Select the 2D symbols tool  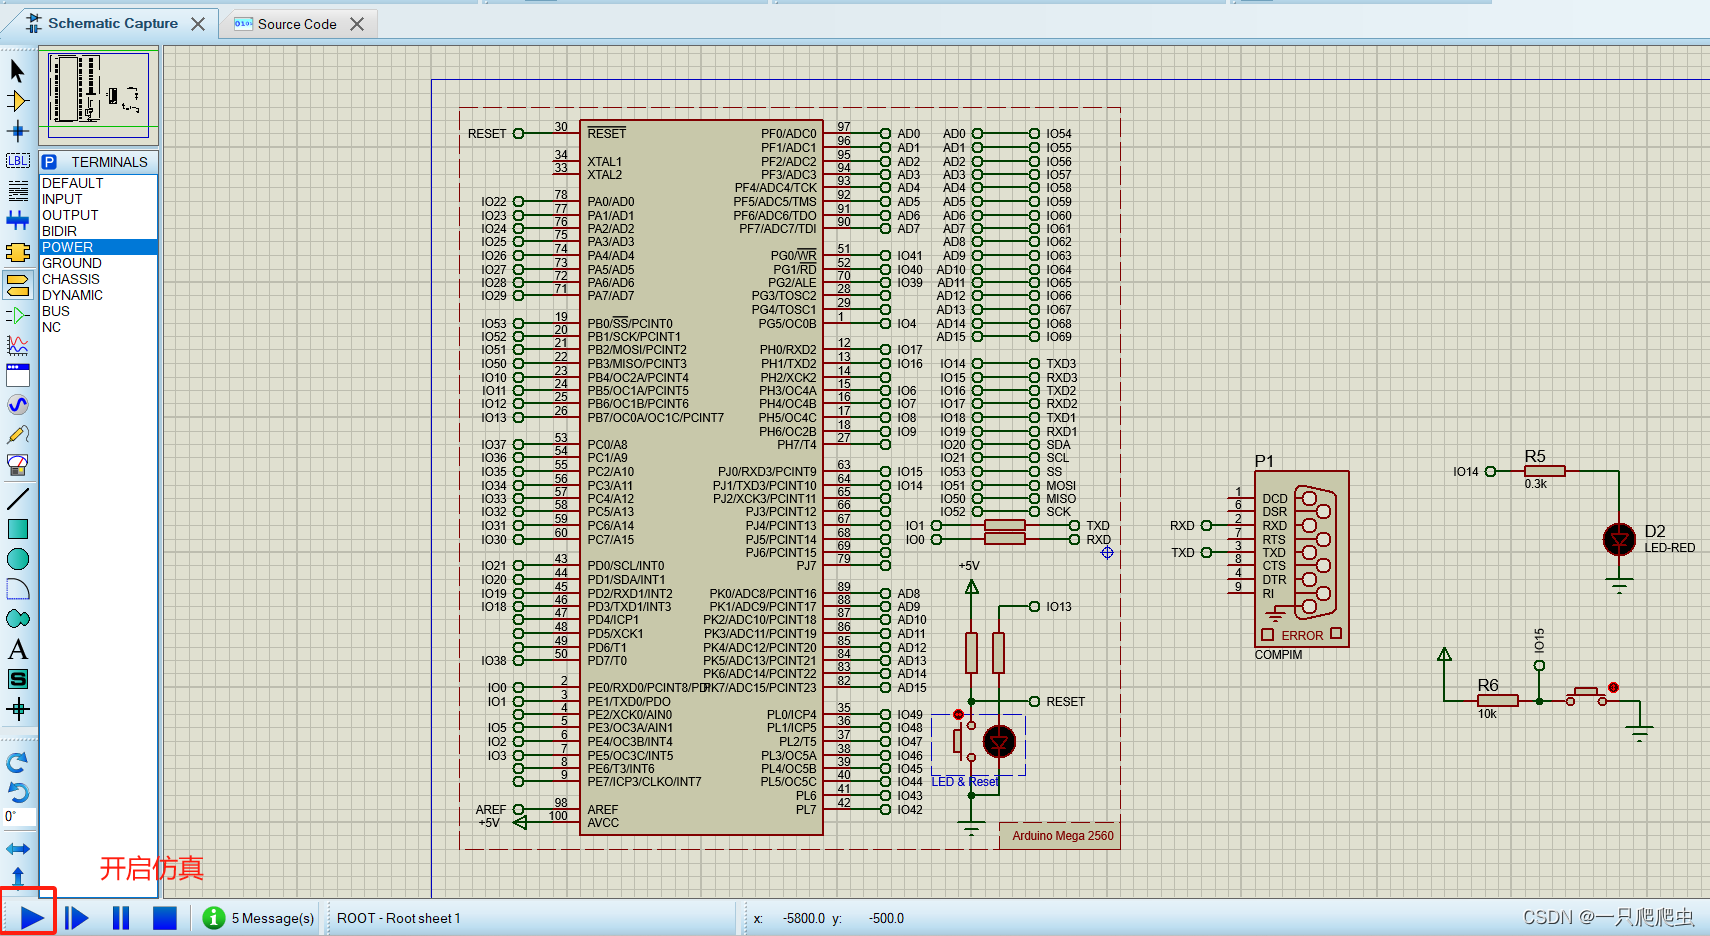click(x=17, y=679)
